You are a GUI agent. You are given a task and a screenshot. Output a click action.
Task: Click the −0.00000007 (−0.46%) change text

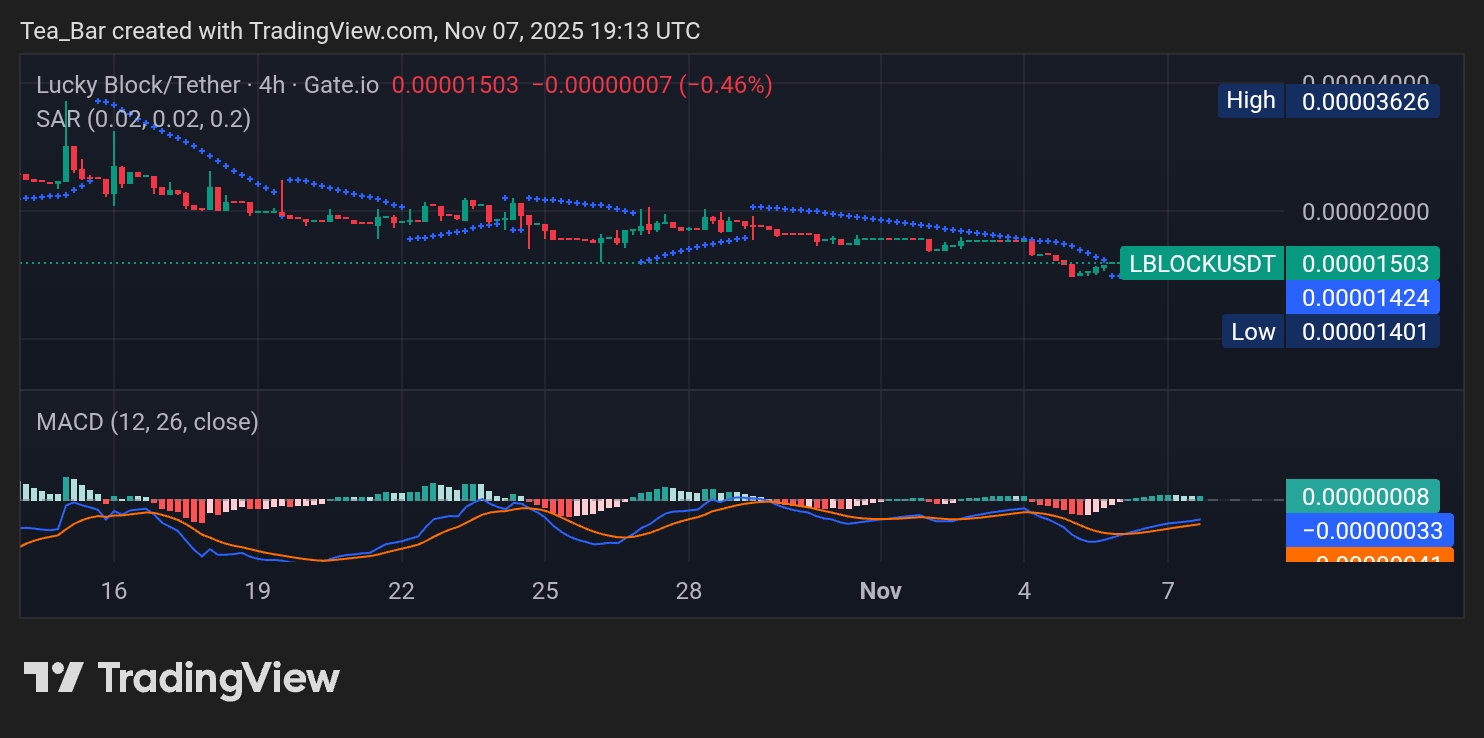652,85
